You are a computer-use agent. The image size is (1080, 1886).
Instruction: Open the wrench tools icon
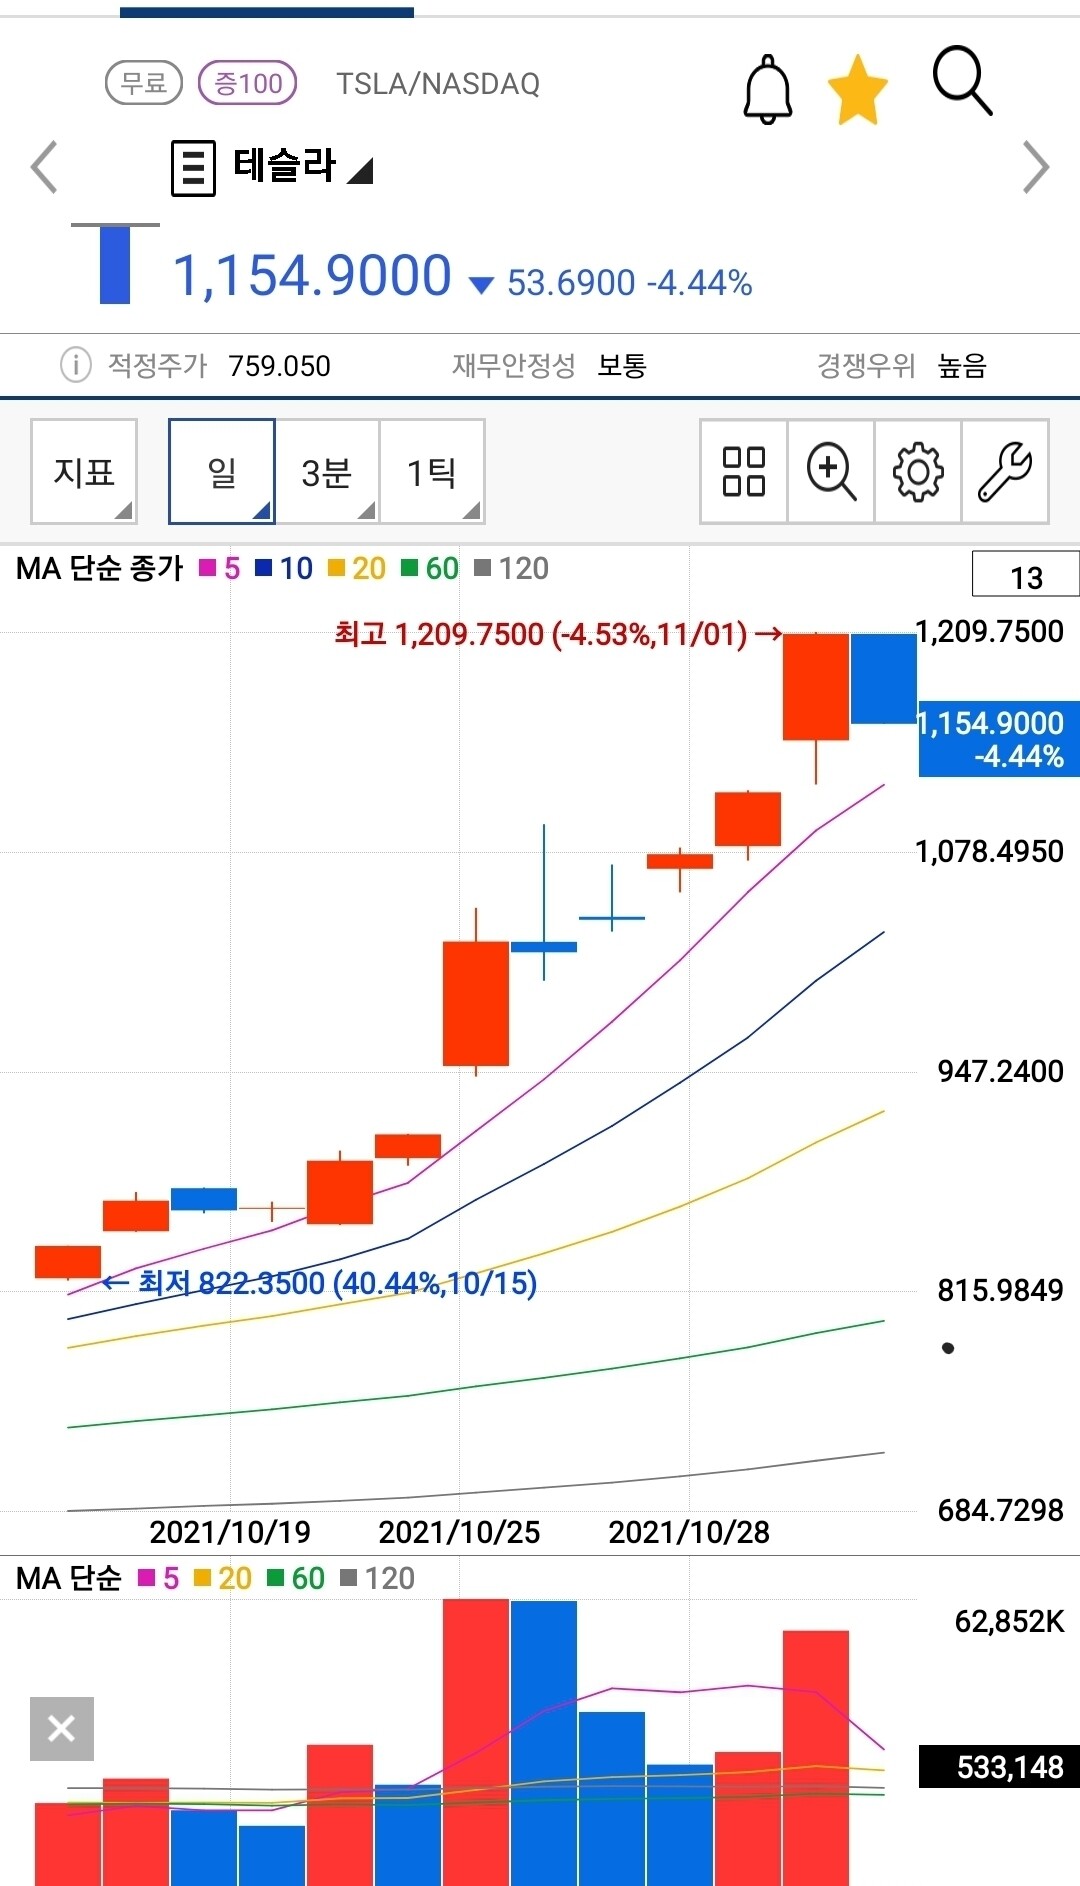click(1004, 472)
